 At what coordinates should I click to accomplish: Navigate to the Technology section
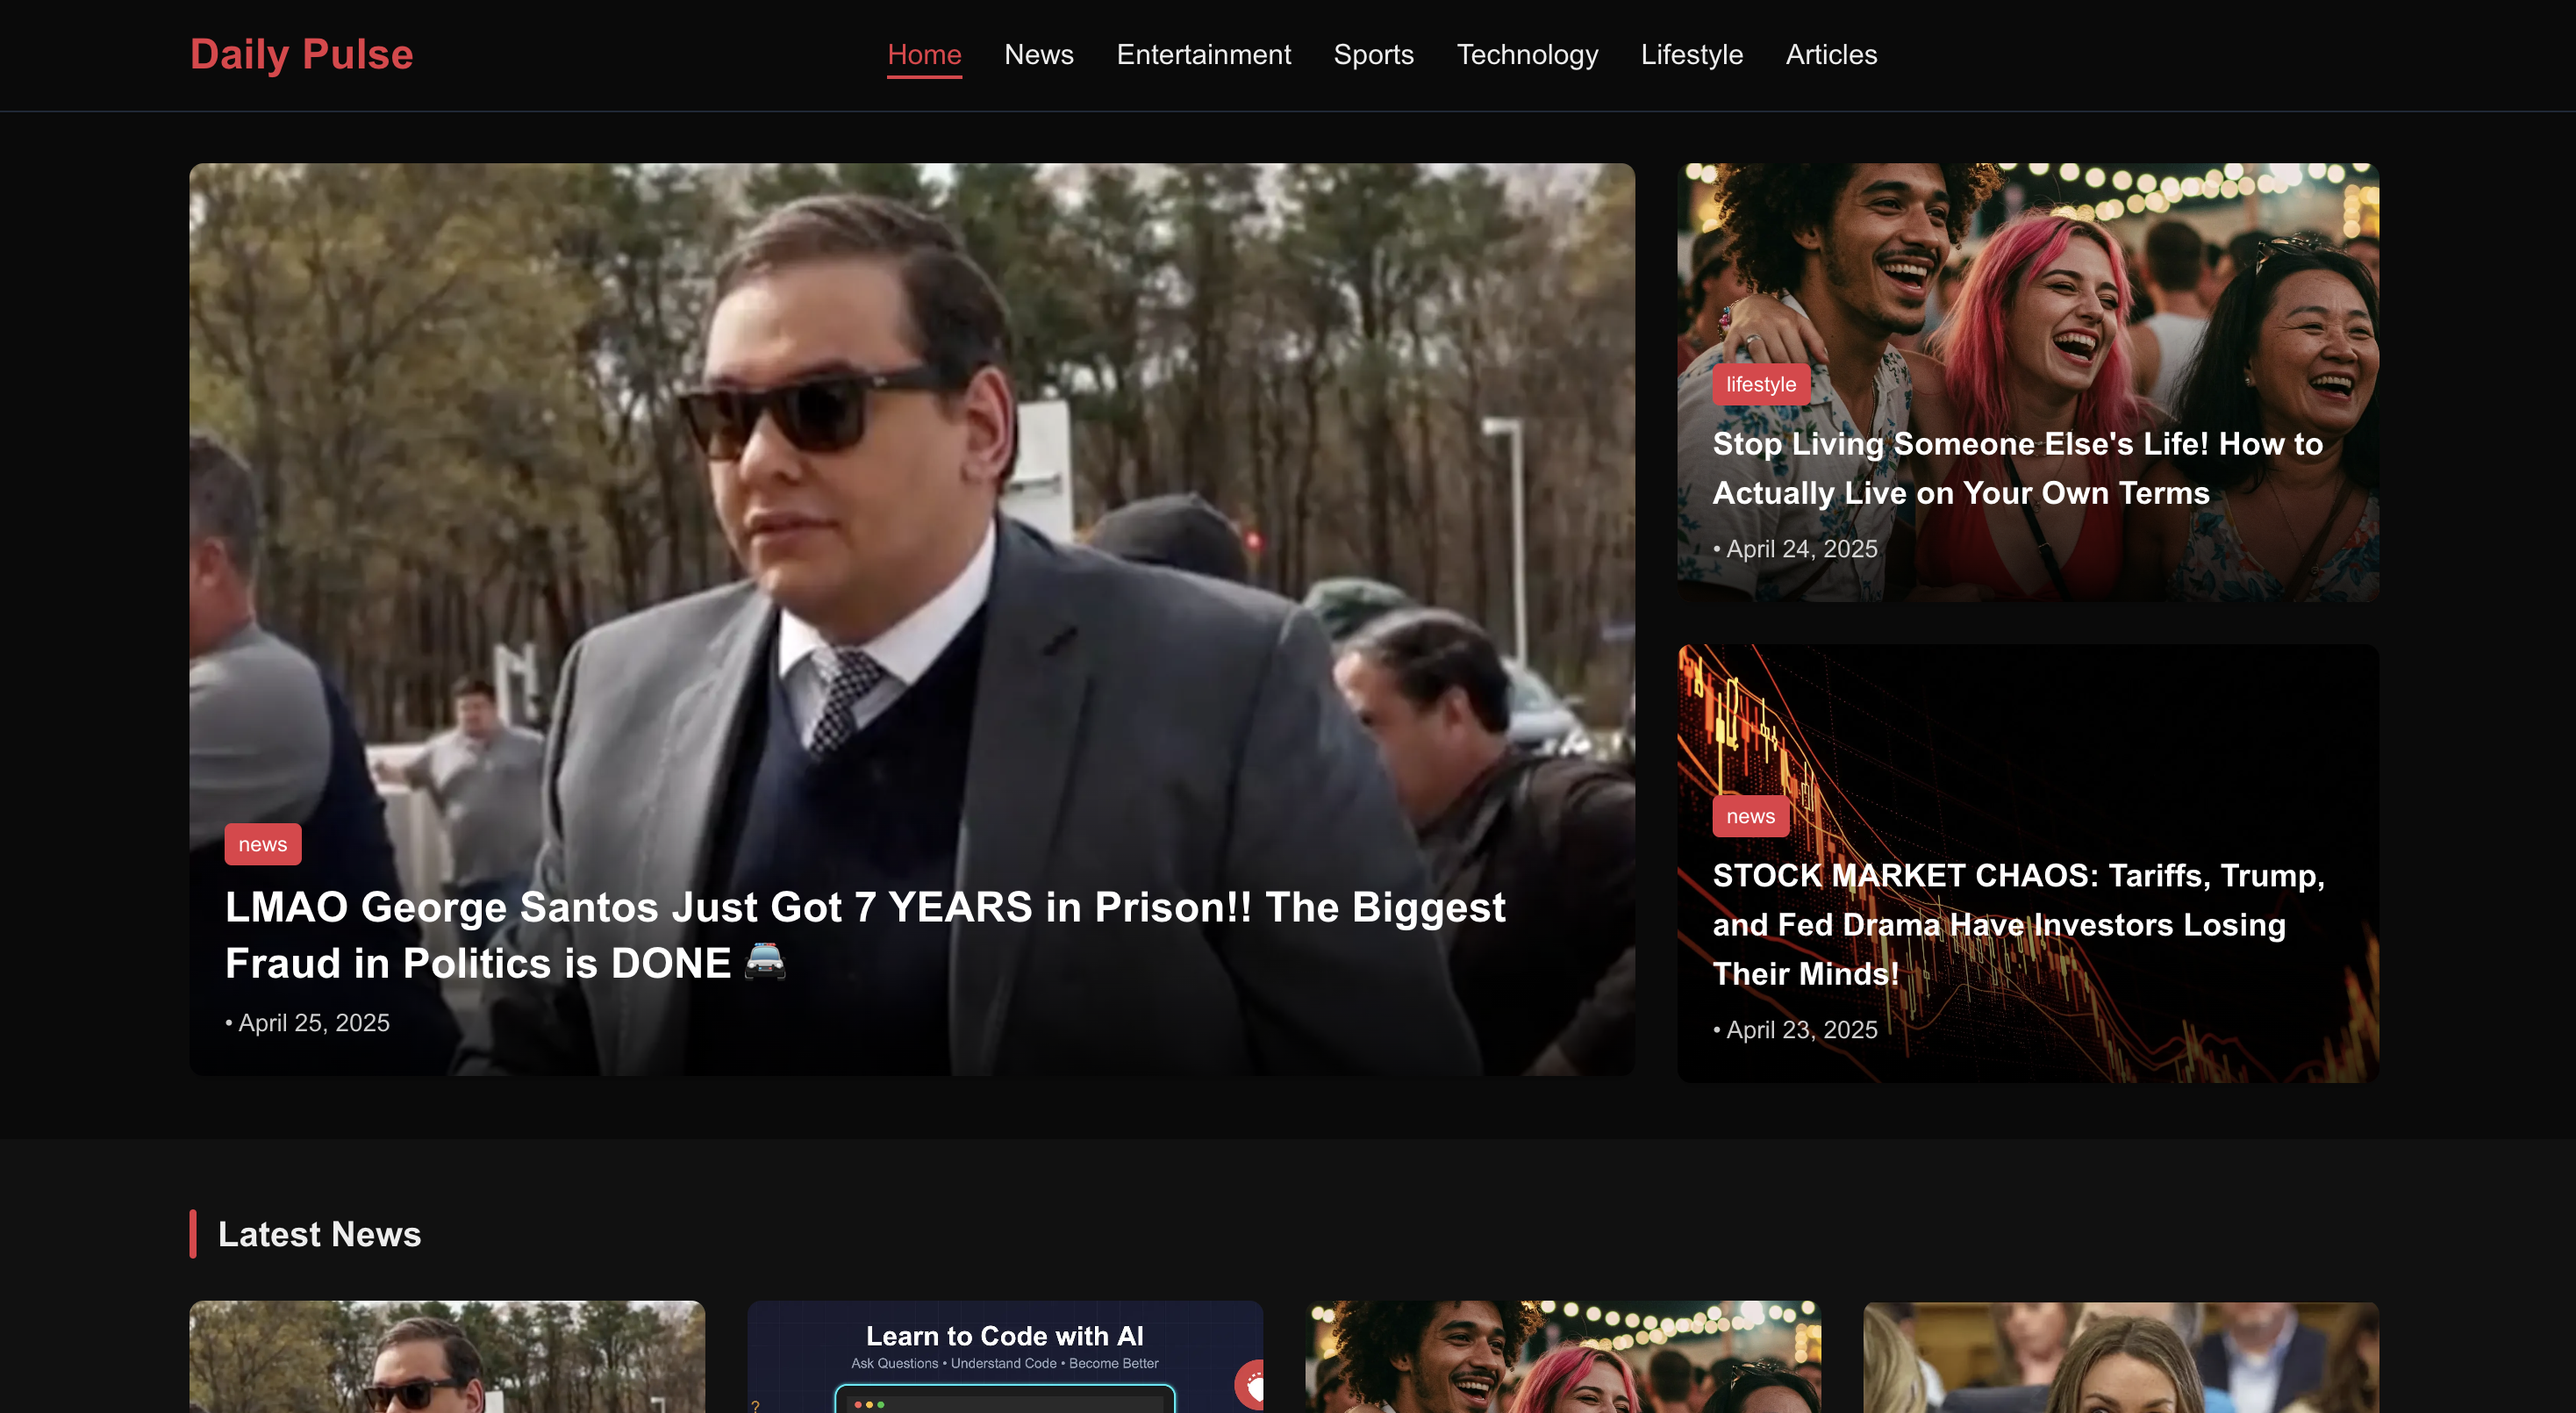[x=1527, y=54]
